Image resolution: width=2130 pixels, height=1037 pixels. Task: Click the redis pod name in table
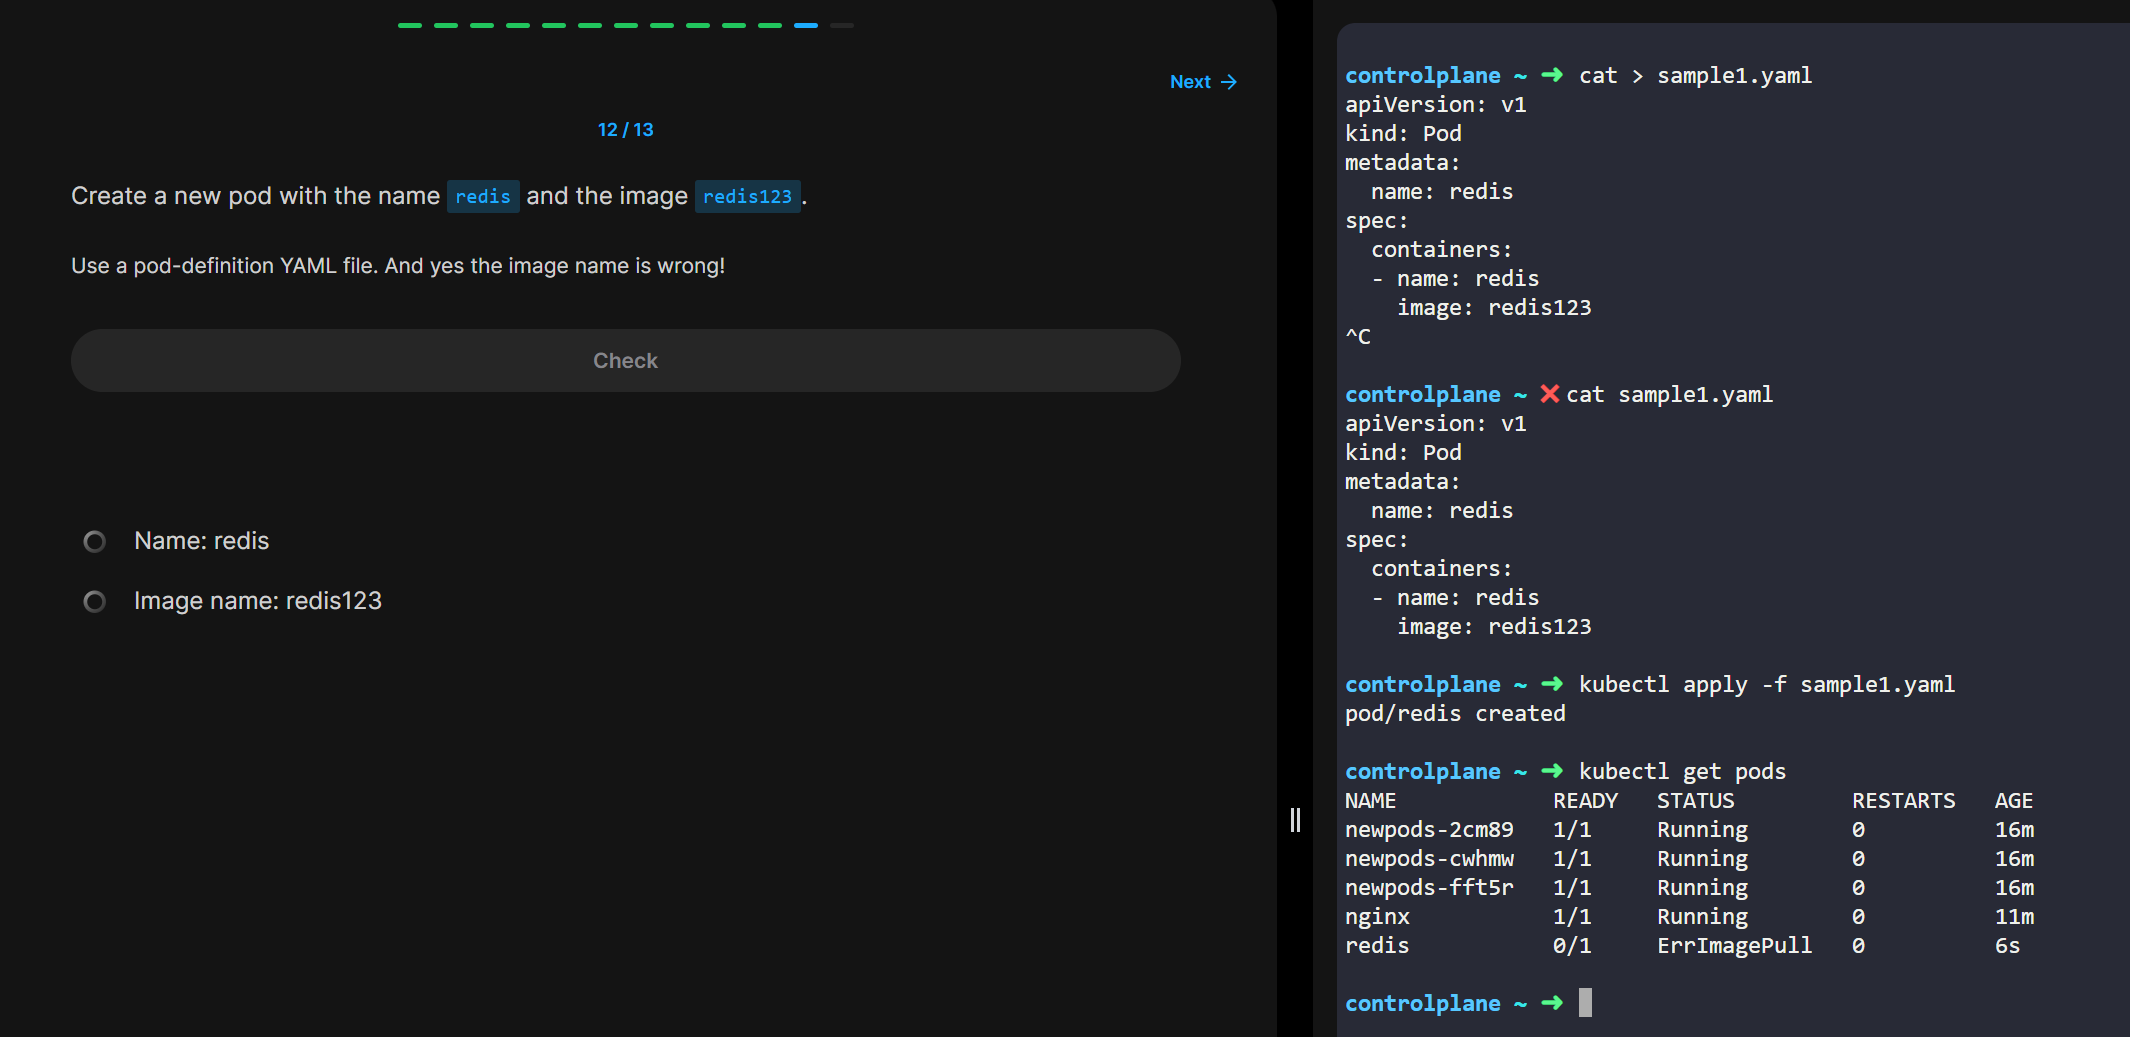[1377, 946]
